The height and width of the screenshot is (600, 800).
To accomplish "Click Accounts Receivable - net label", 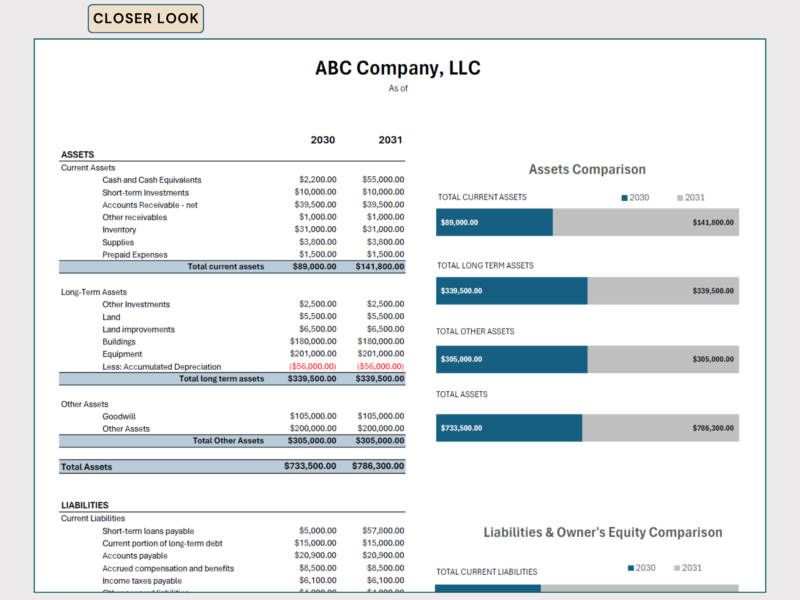I will click(150, 205).
